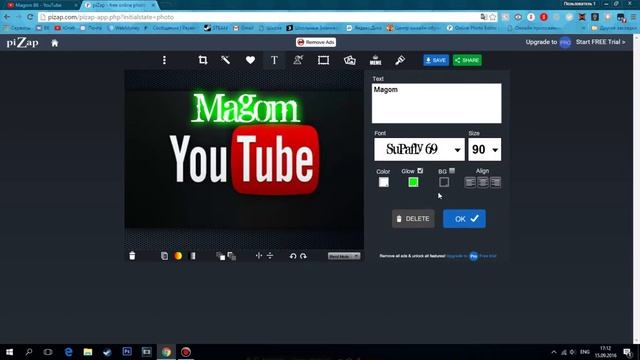Select the Text tool
640x360 pixels.
pyautogui.click(x=274, y=60)
